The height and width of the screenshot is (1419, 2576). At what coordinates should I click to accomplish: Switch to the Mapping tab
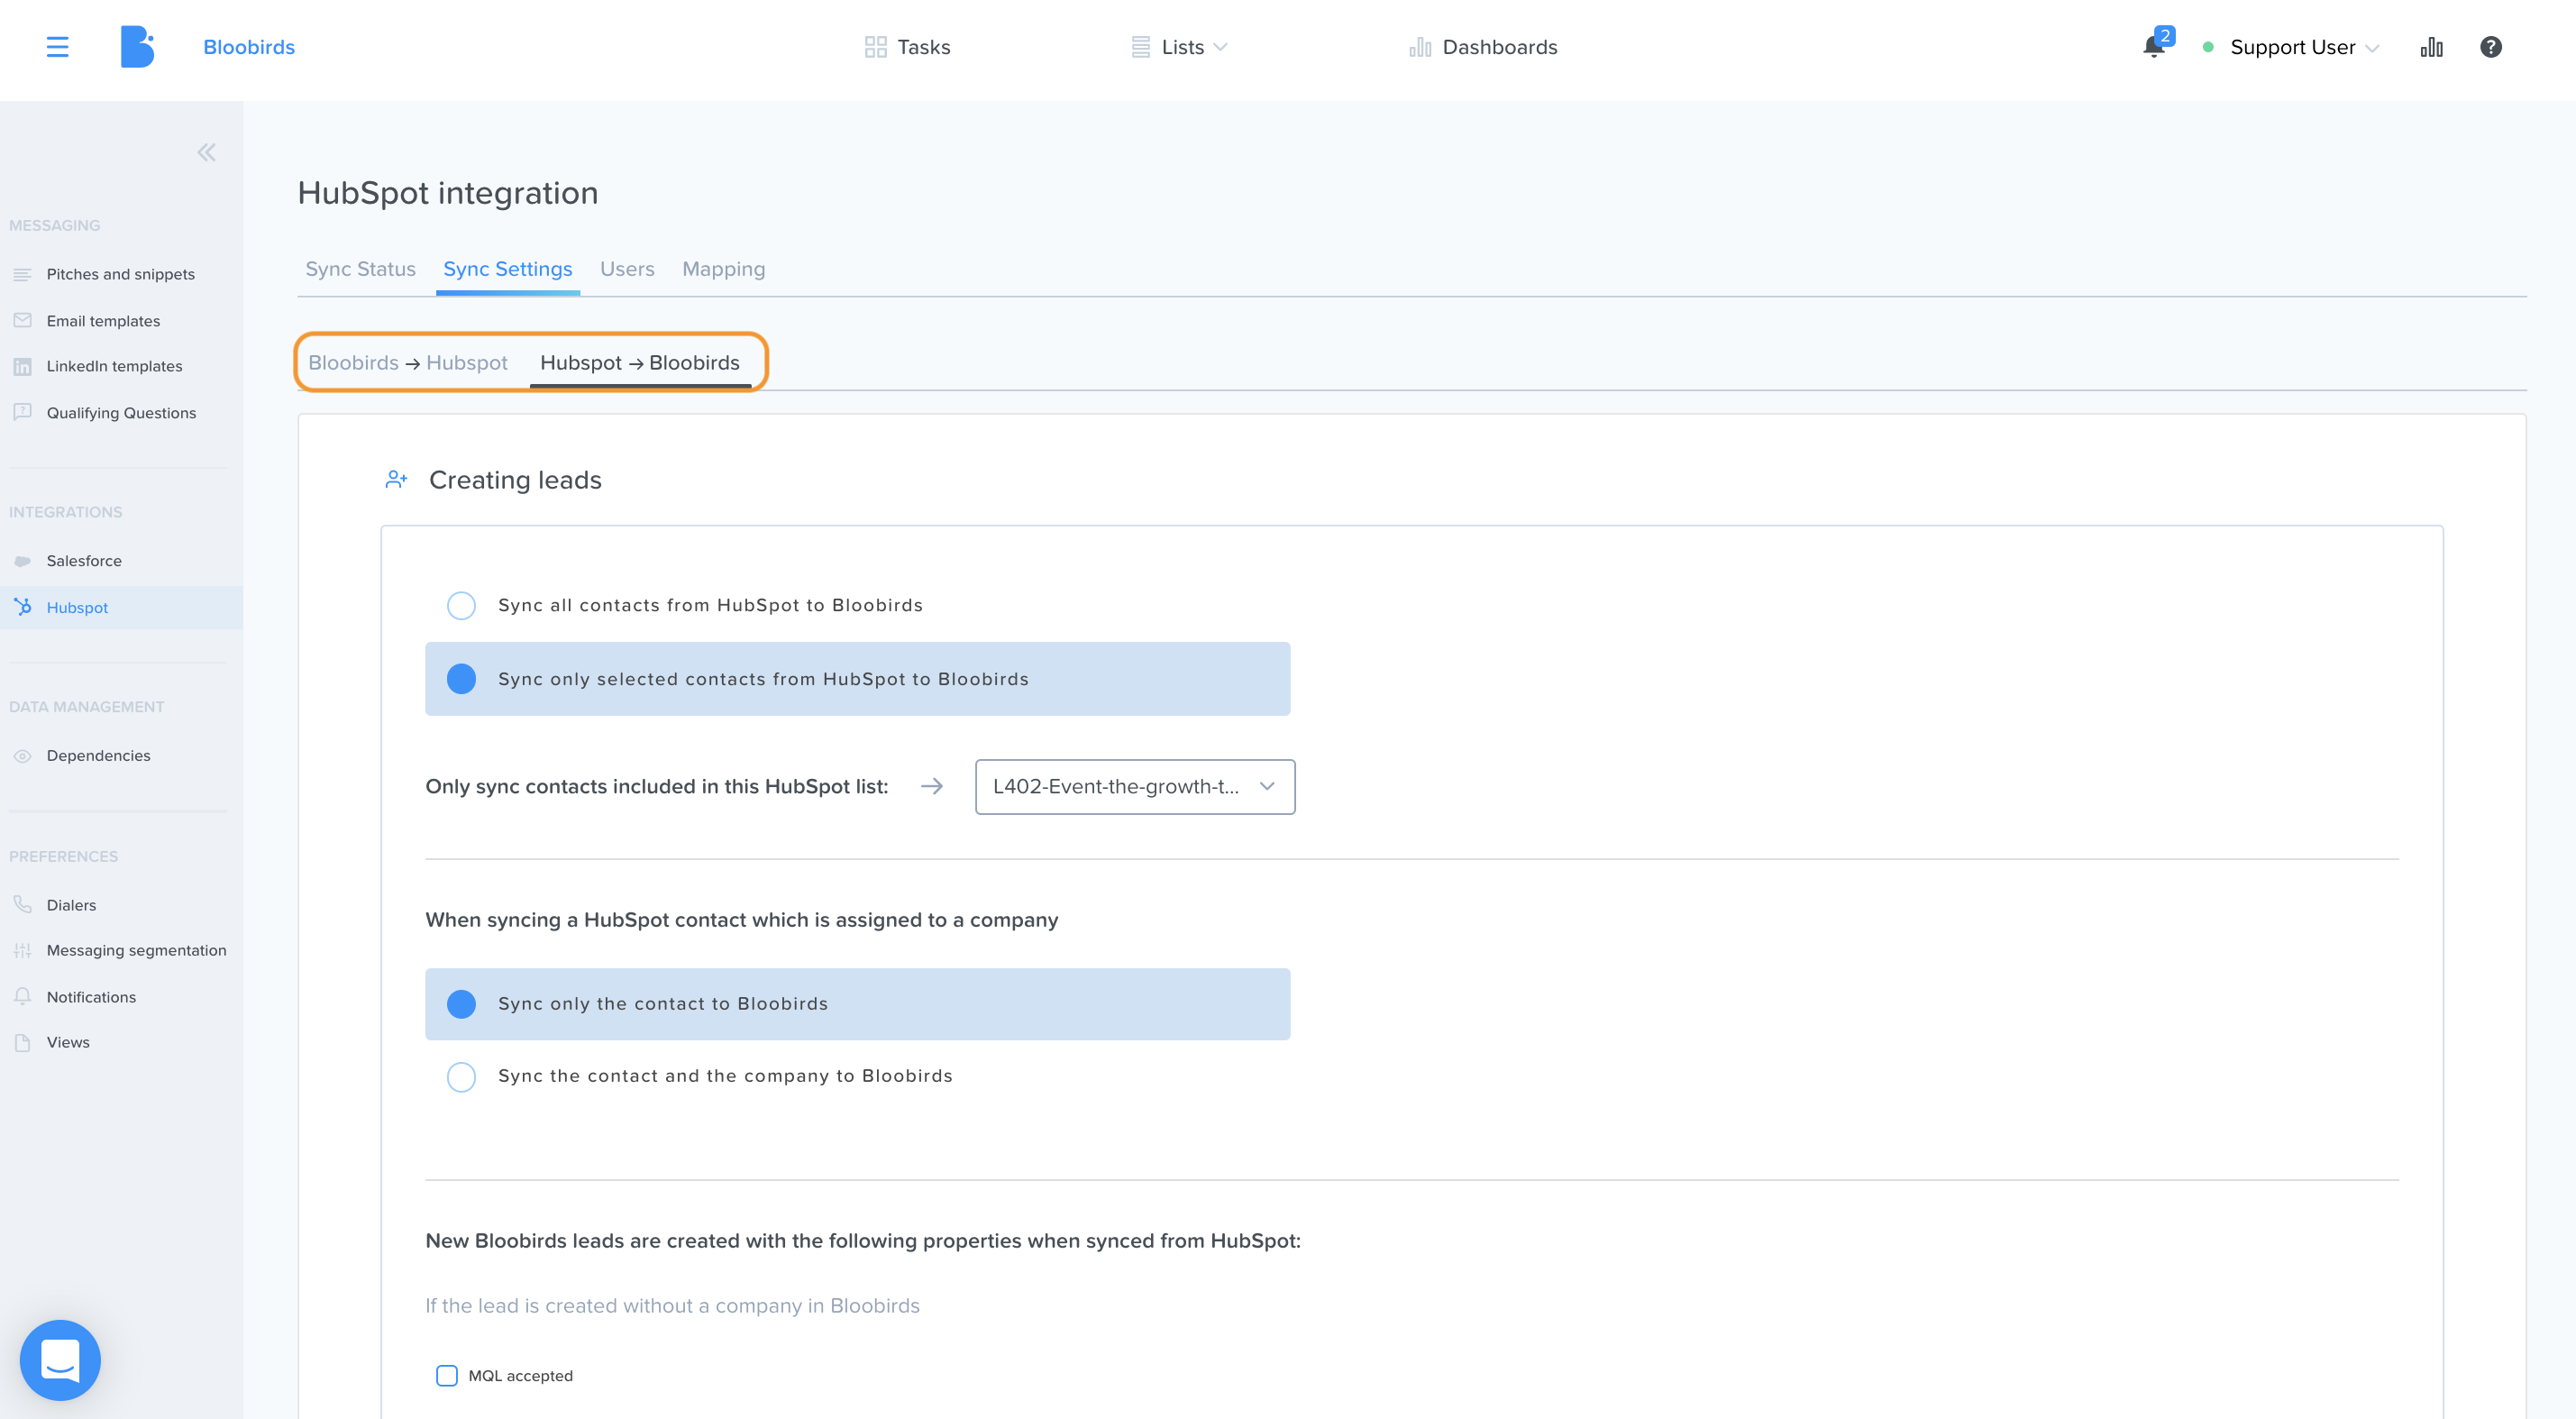pyautogui.click(x=723, y=269)
